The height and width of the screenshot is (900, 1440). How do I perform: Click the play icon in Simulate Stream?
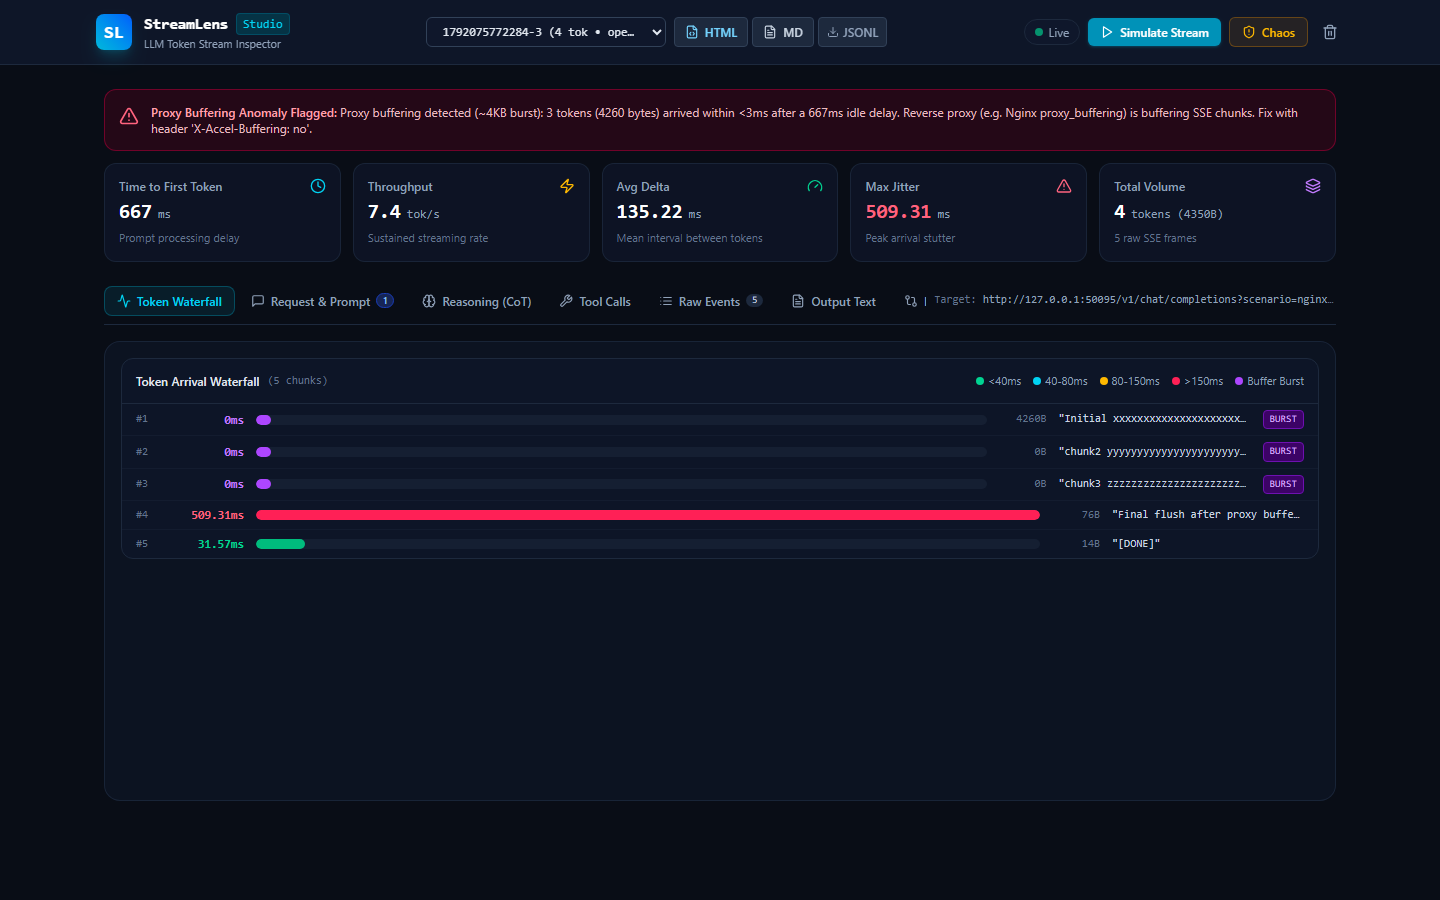pos(1107,32)
